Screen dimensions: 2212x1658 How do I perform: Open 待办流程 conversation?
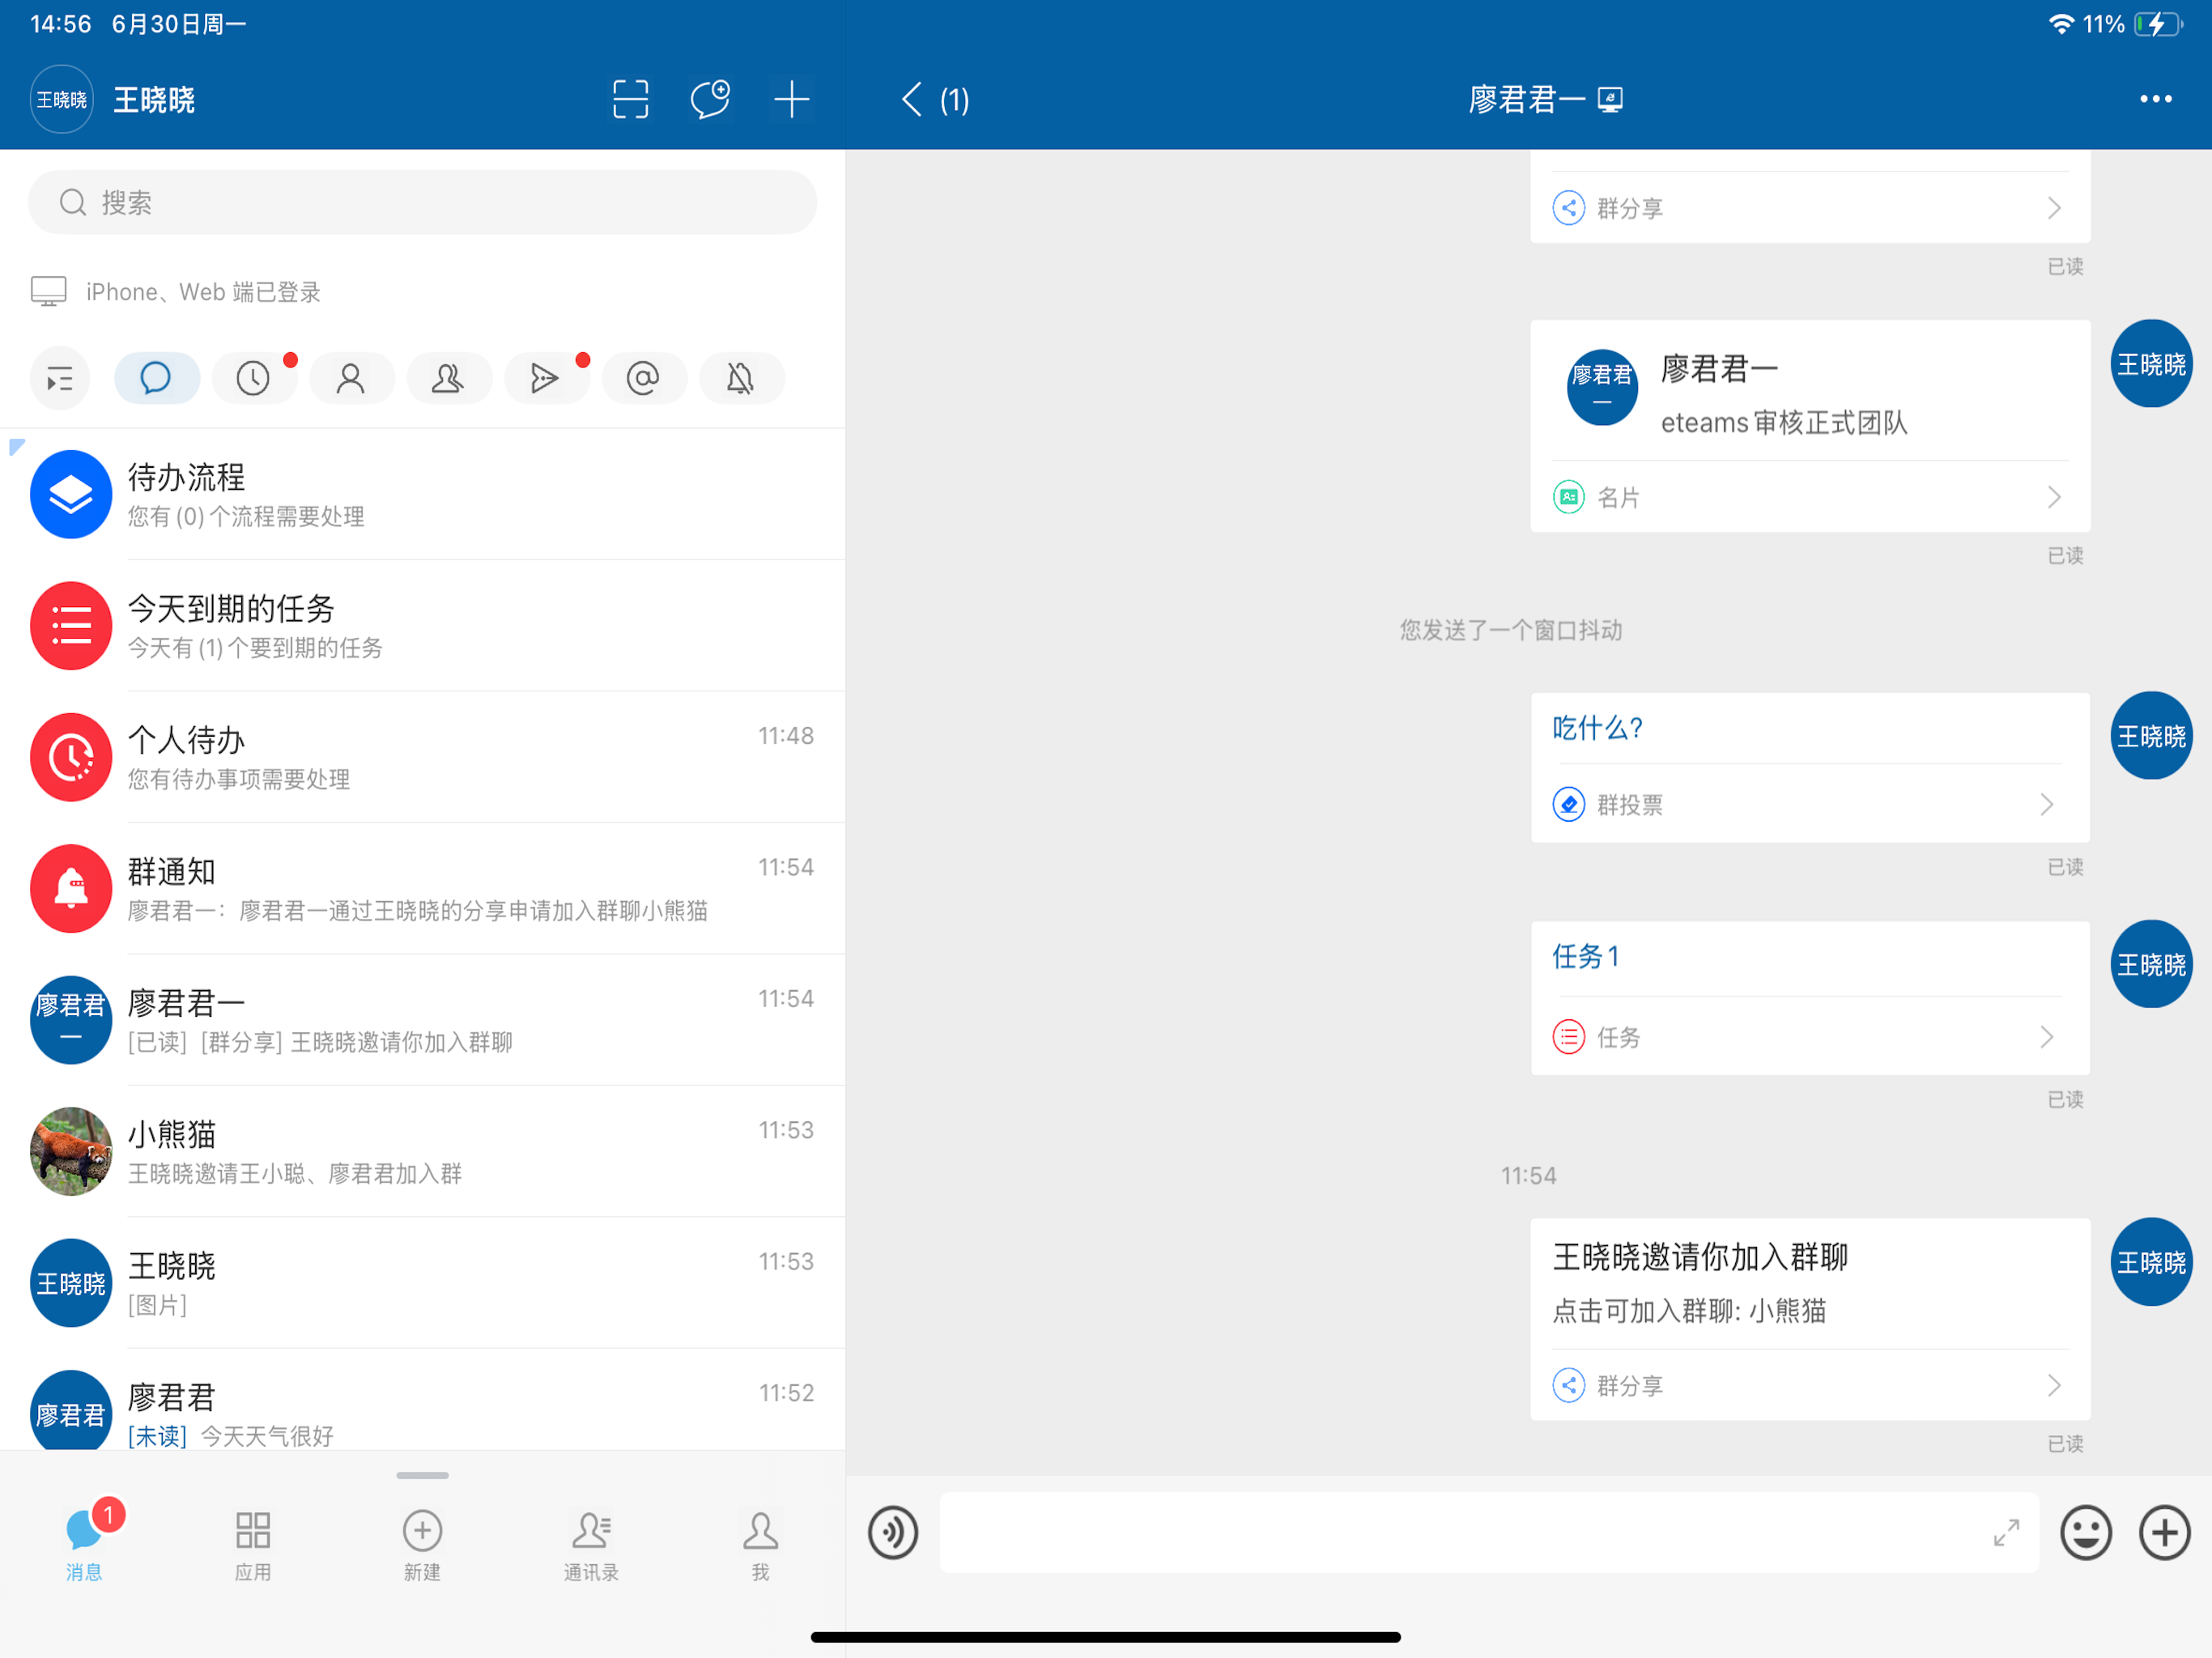click(x=422, y=495)
